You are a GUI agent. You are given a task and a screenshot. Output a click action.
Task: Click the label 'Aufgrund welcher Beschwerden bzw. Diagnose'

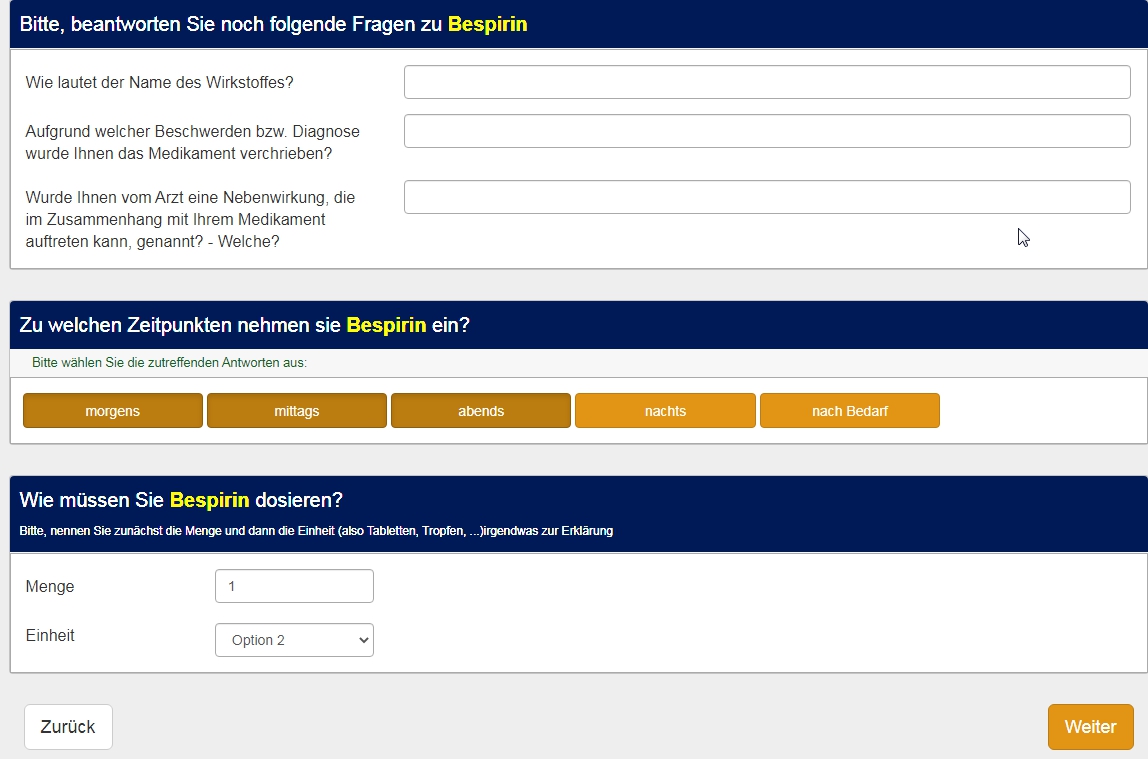[193, 132]
